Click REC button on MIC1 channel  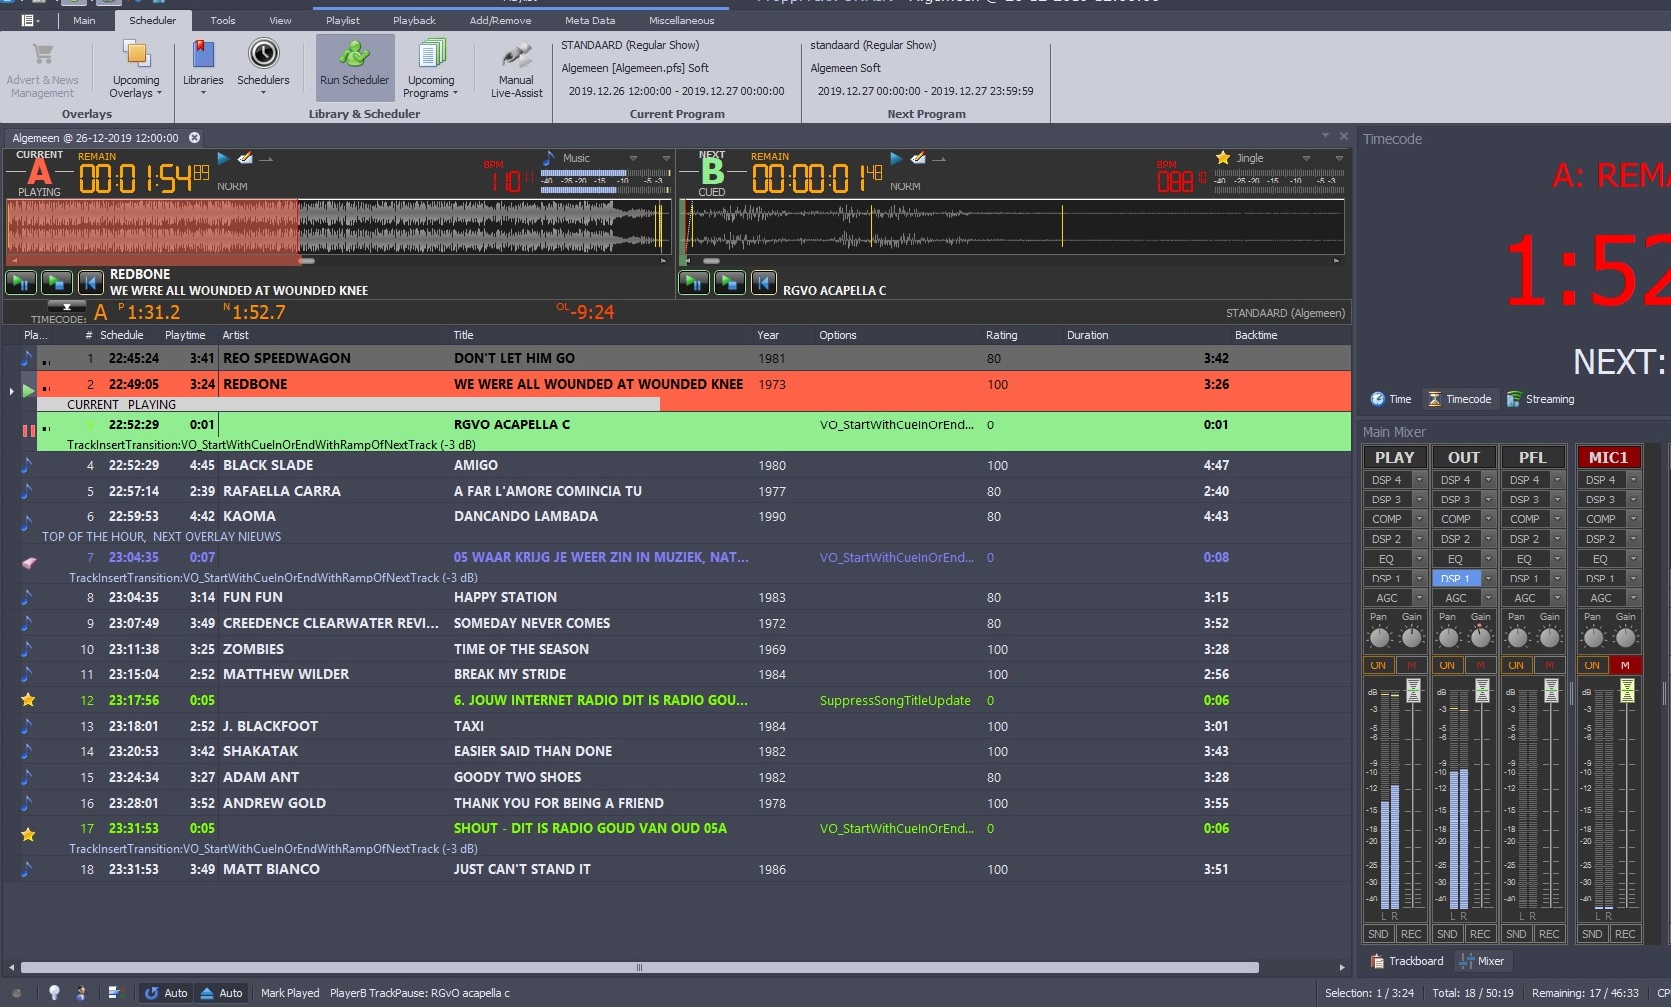pos(1625,934)
